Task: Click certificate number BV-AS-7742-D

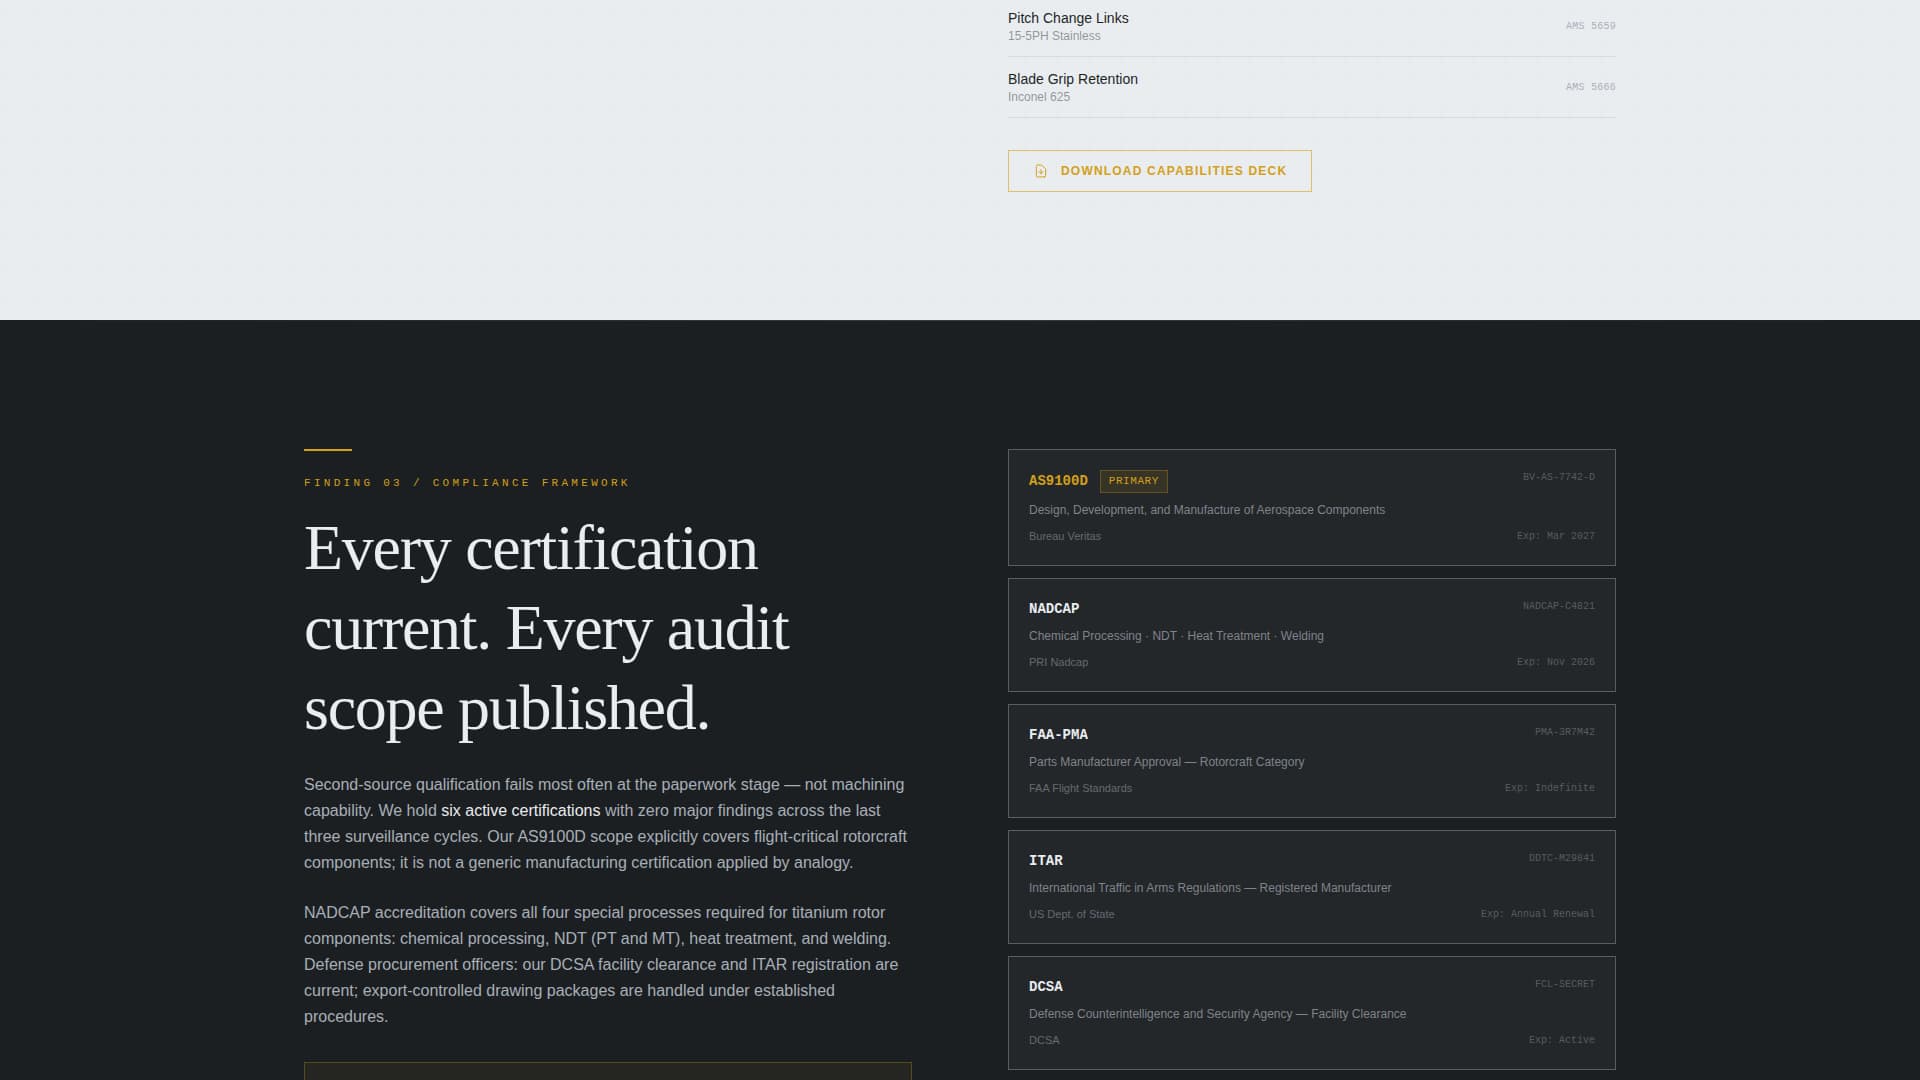Action: pyautogui.click(x=1558, y=478)
